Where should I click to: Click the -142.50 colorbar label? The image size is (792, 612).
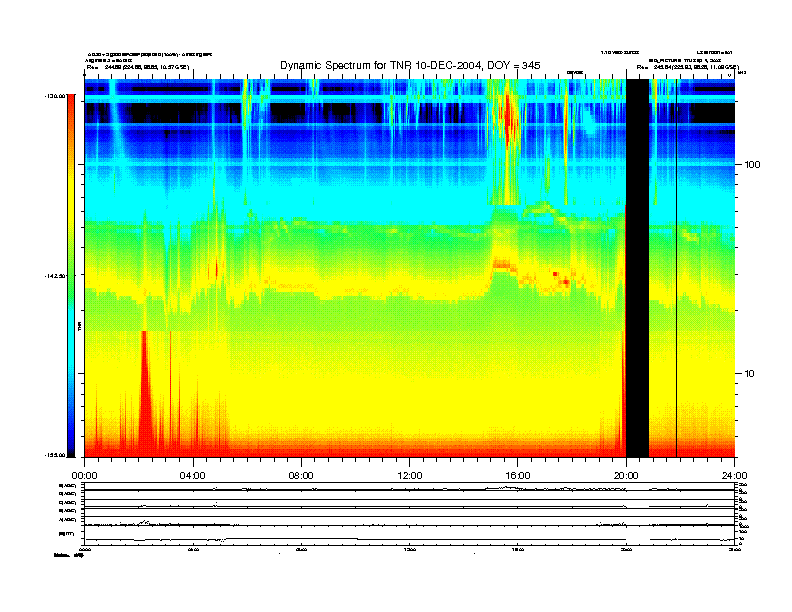(x=55, y=276)
